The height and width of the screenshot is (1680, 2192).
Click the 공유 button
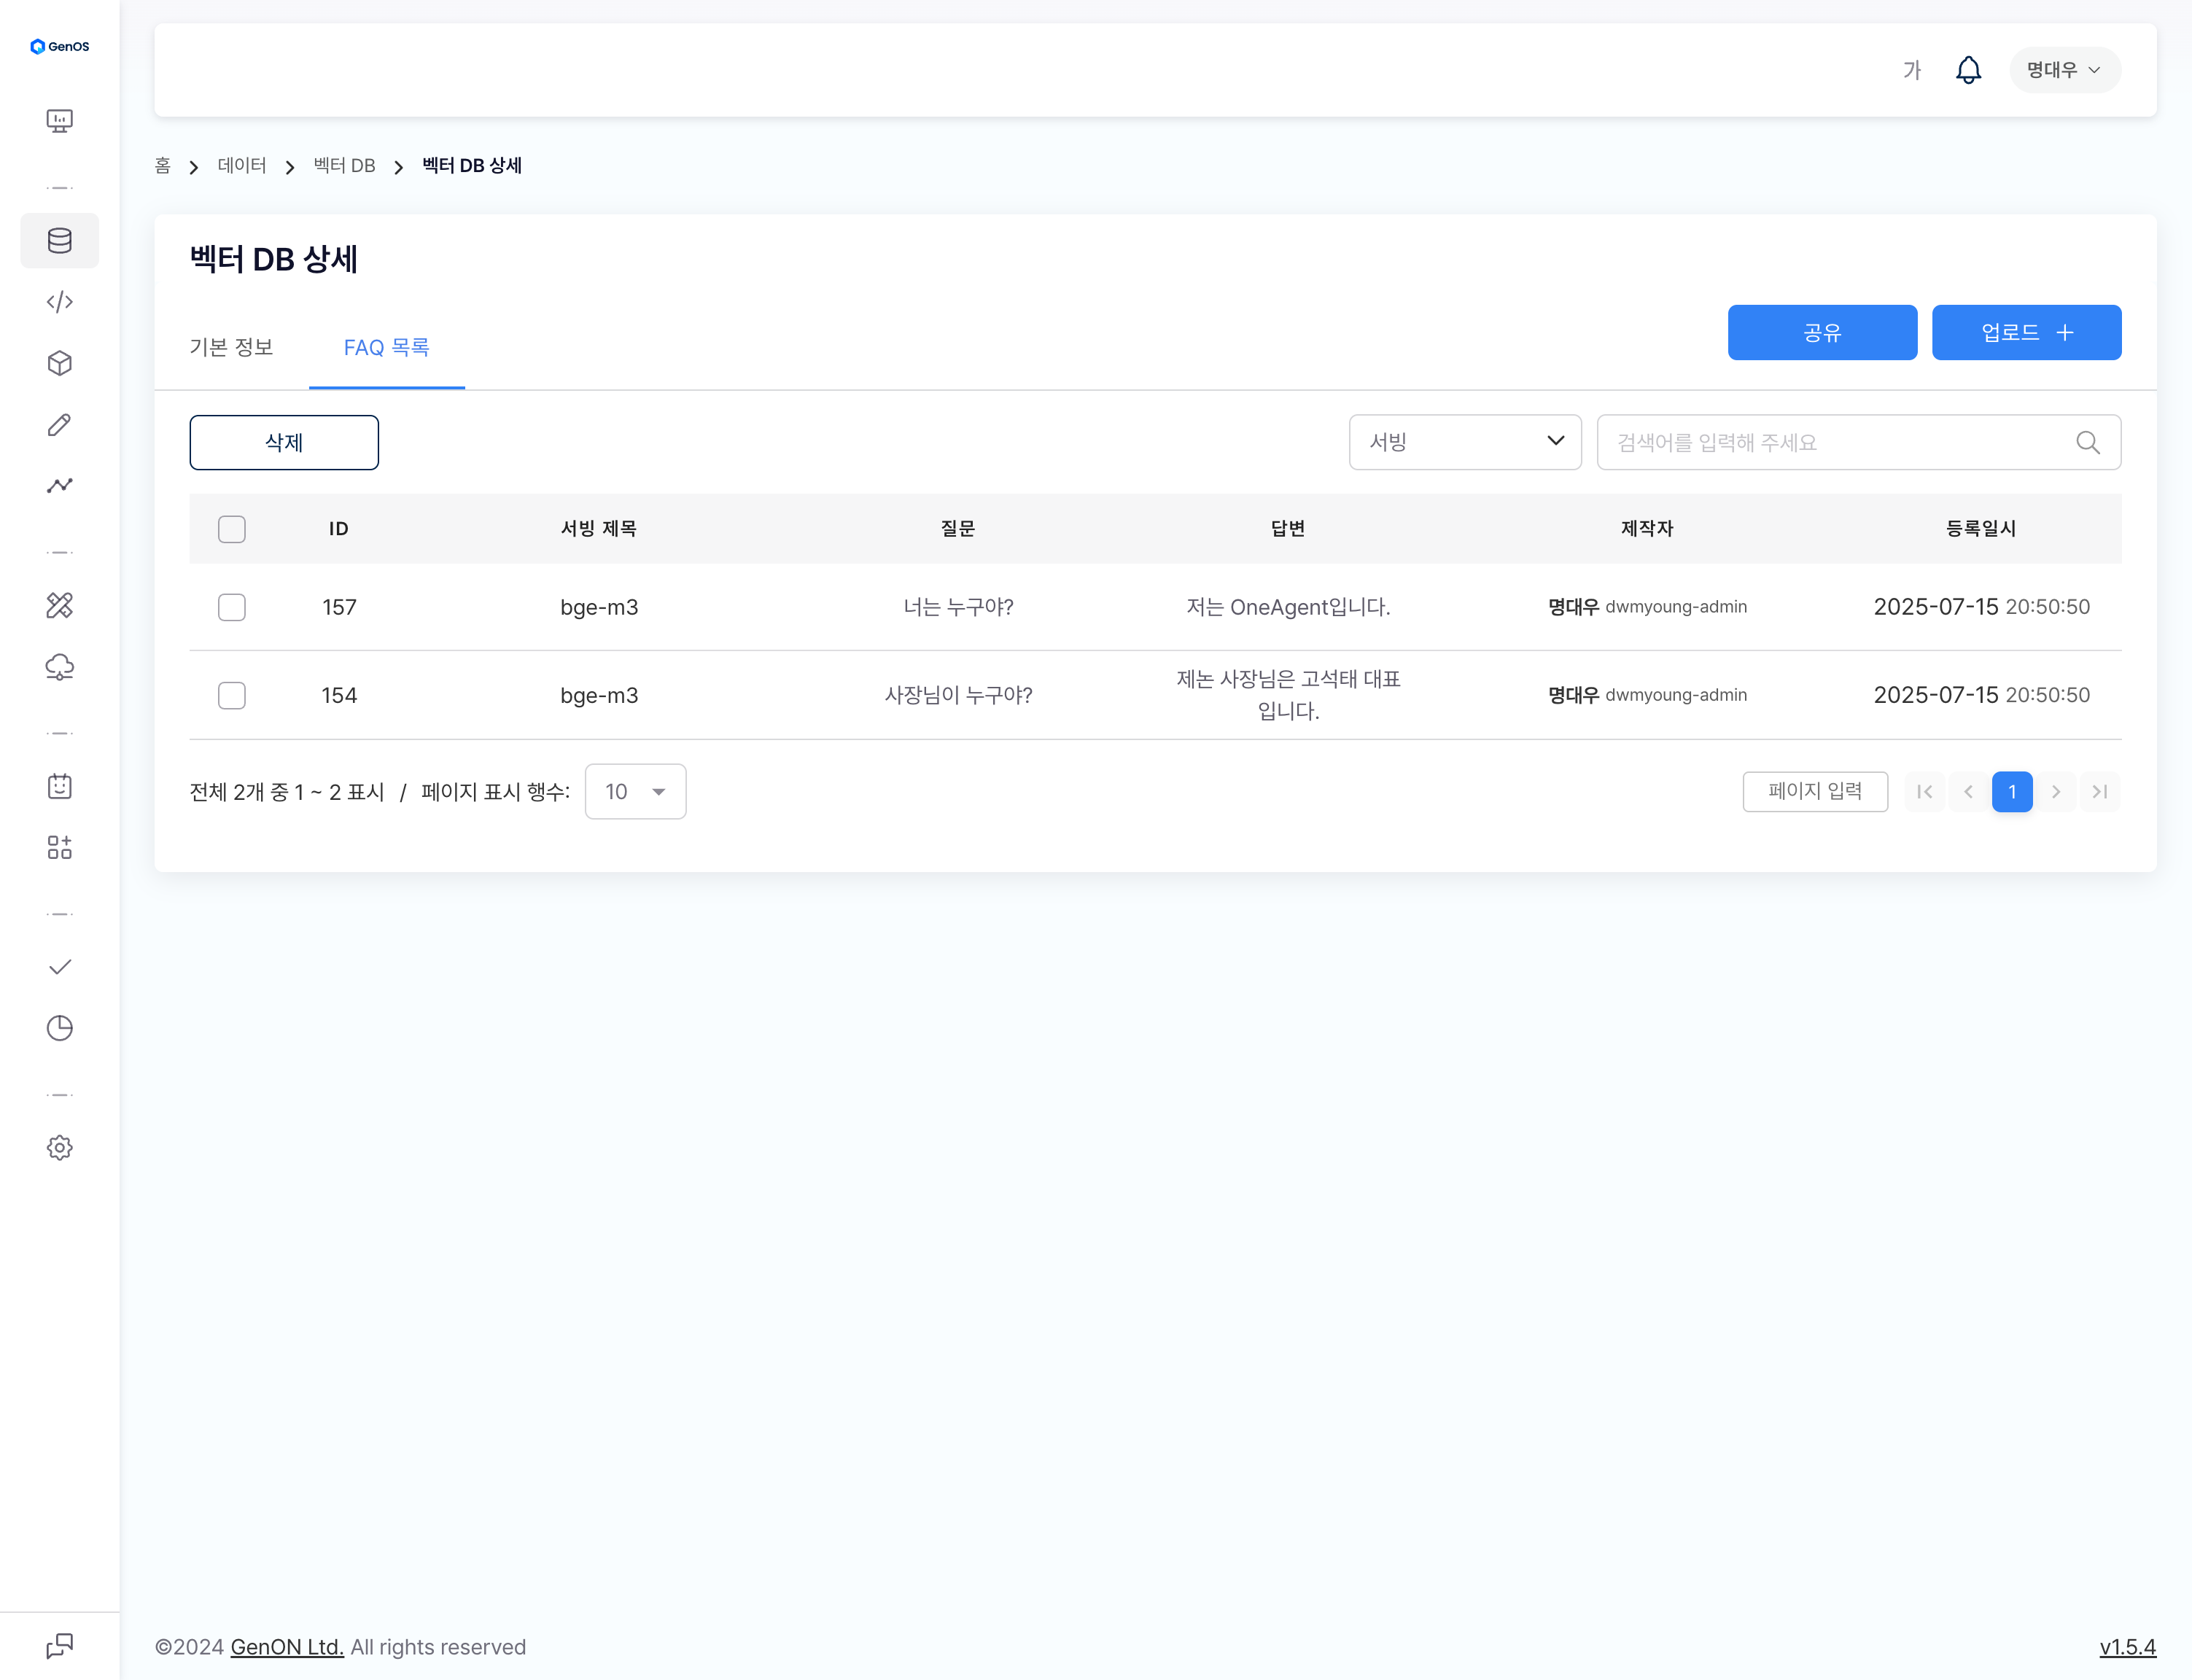pos(1821,333)
